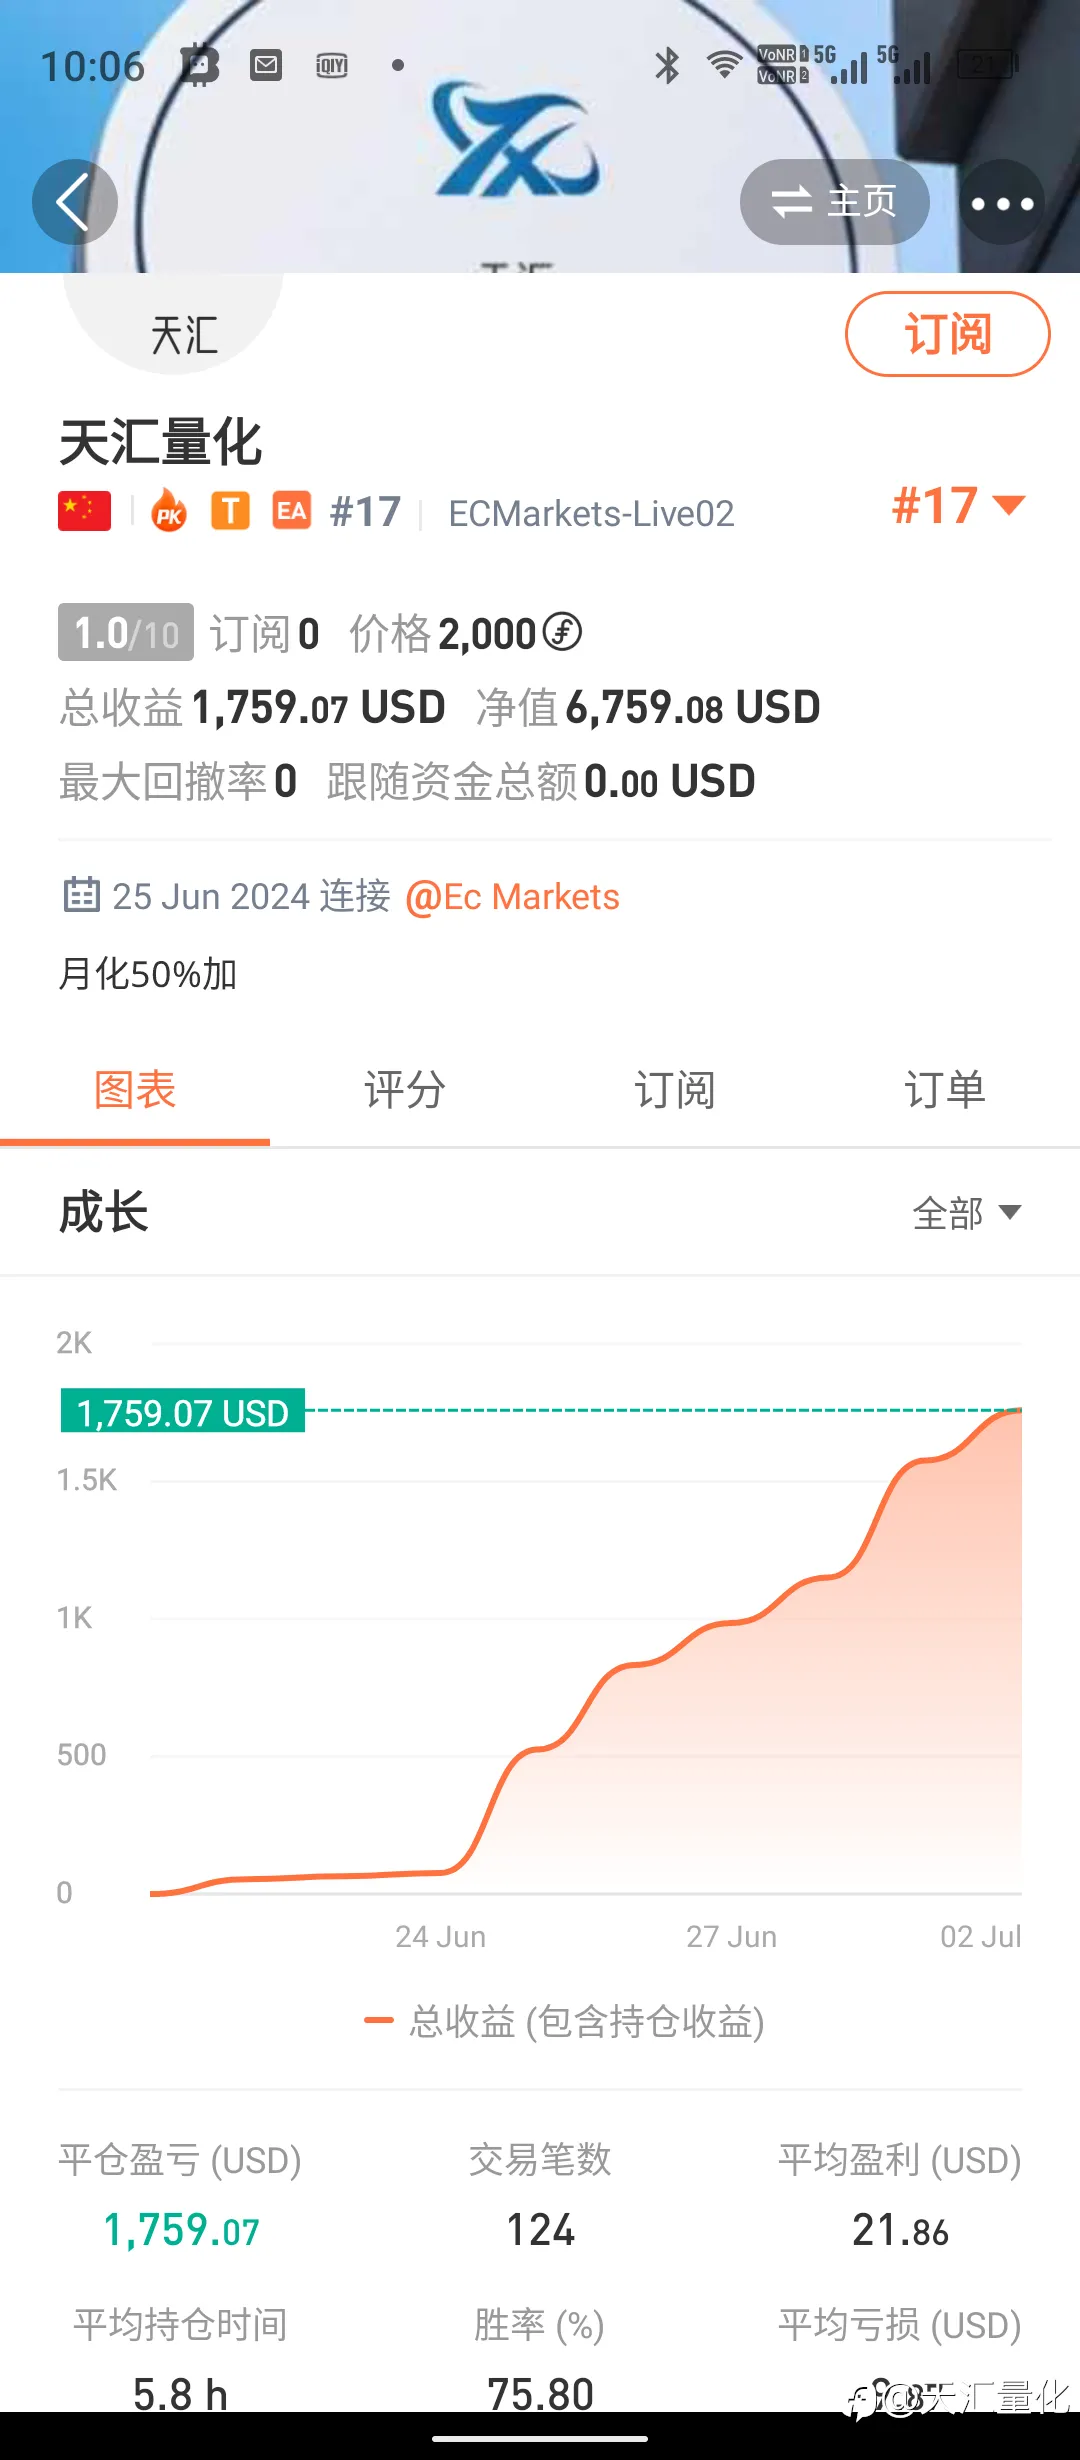Tap the 1.0/10 rating badge
This screenshot has height=2460, width=1080.
click(x=126, y=633)
